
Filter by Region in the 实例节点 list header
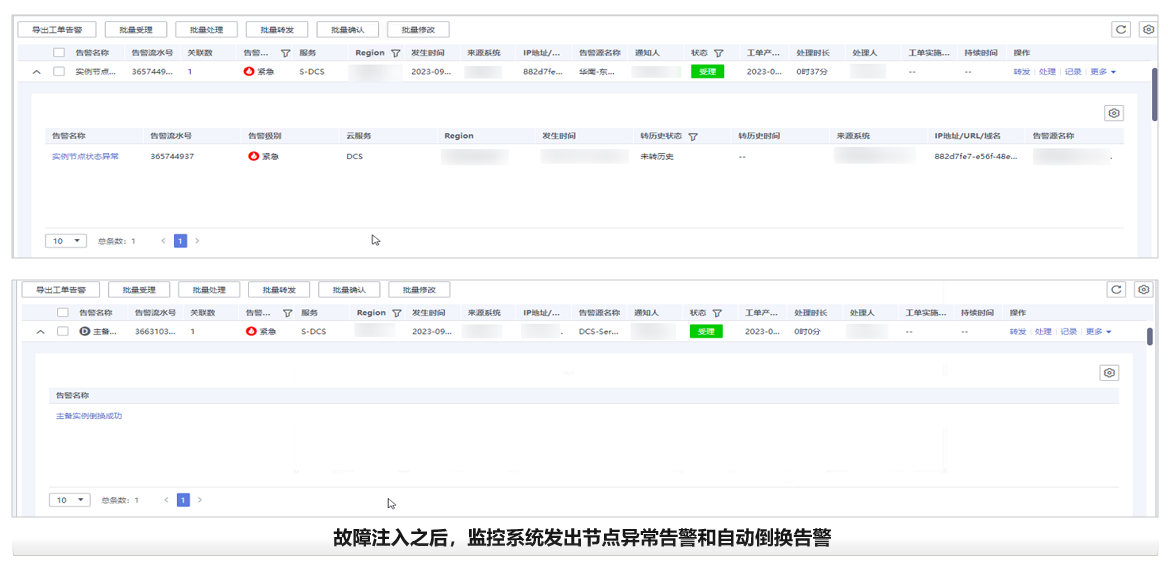point(396,54)
